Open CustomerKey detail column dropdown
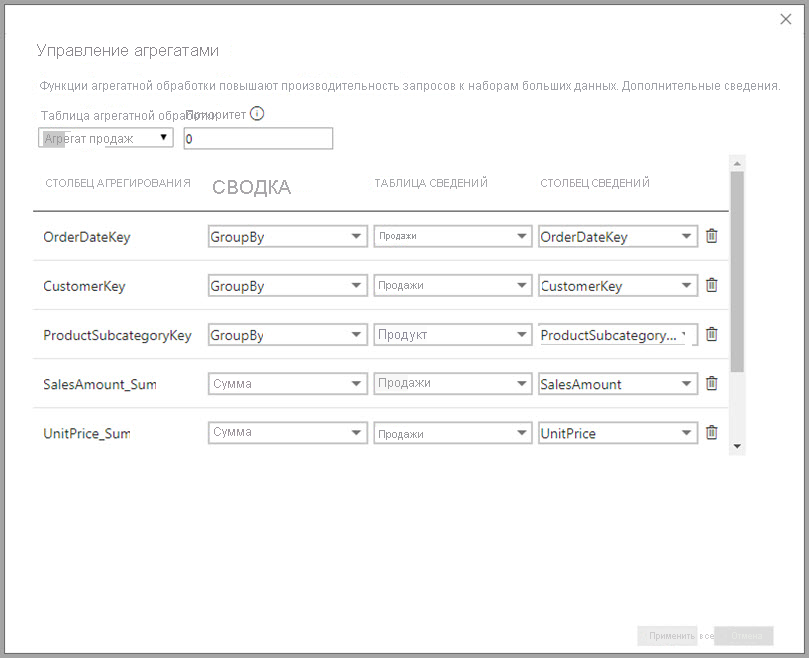809x658 pixels. pos(618,285)
